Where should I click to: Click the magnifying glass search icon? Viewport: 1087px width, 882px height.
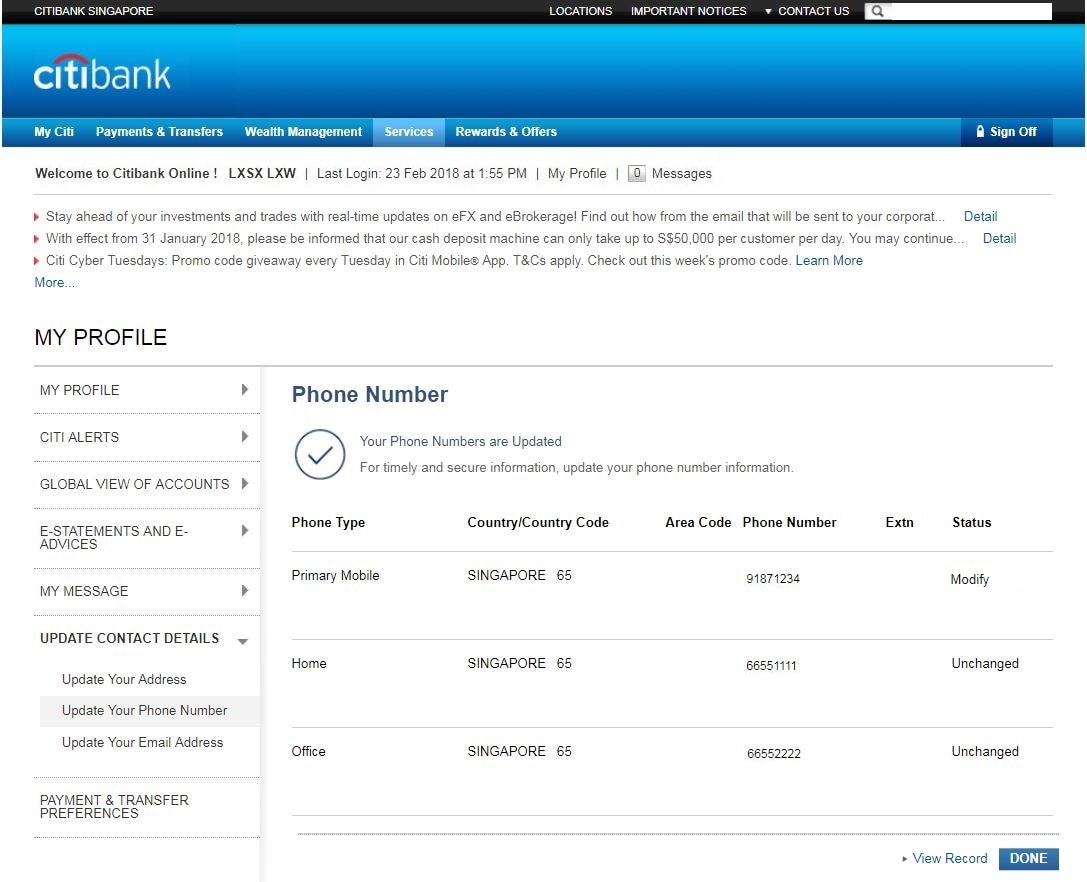[x=875, y=11]
